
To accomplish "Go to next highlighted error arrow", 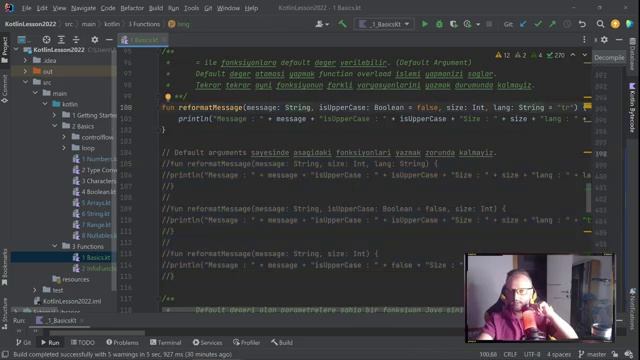I will [584, 55].
